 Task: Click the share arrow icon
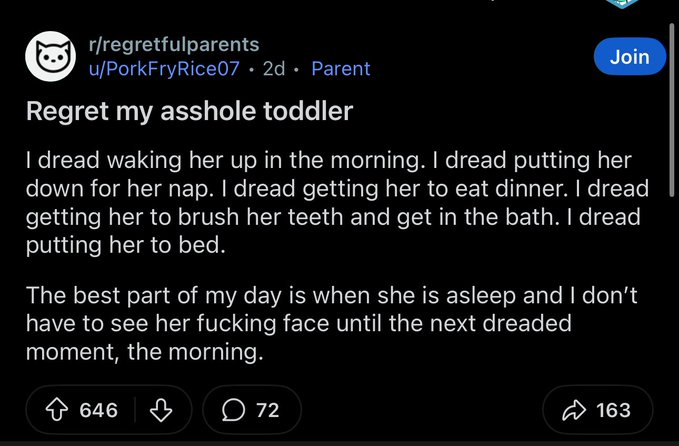(574, 410)
